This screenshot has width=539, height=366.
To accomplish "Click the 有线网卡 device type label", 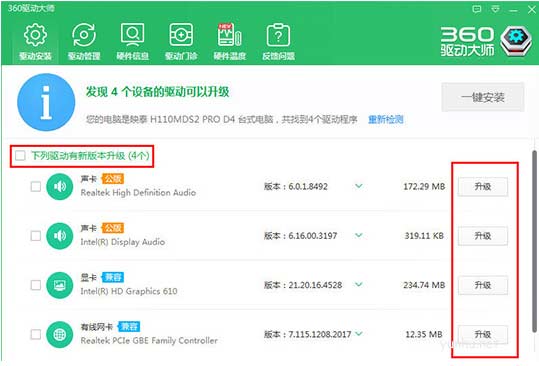I will click(97, 326).
